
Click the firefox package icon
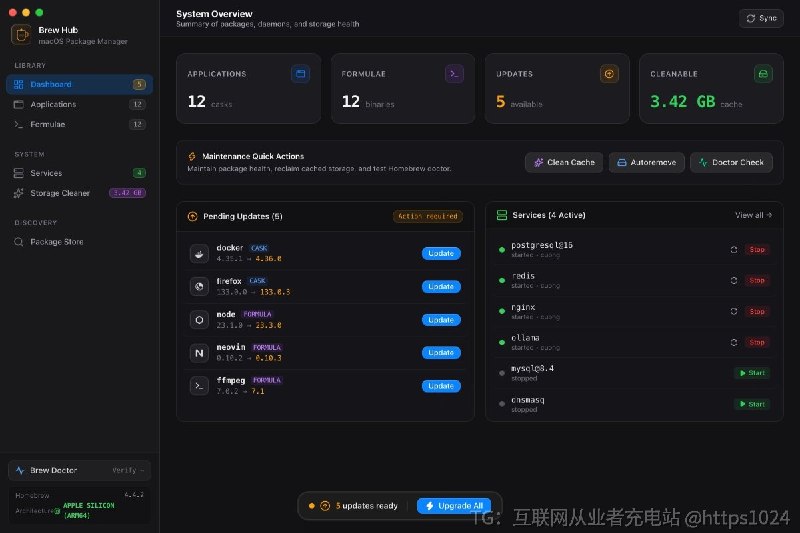199,287
